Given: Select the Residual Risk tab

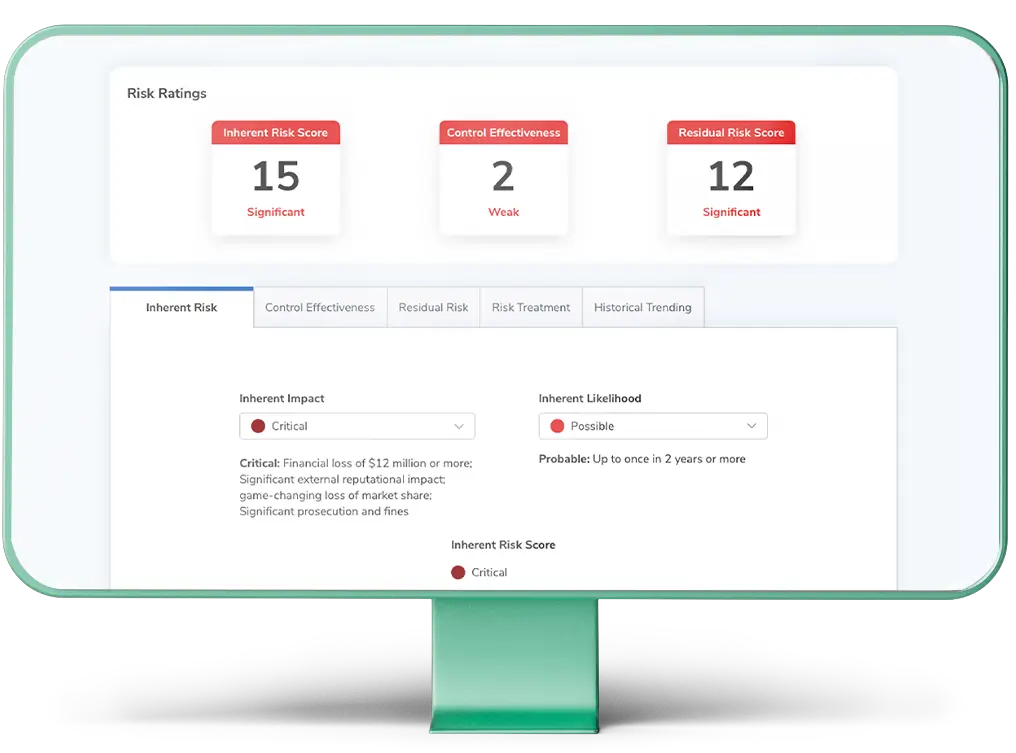Looking at the screenshot, I should (x=433, y=307).
